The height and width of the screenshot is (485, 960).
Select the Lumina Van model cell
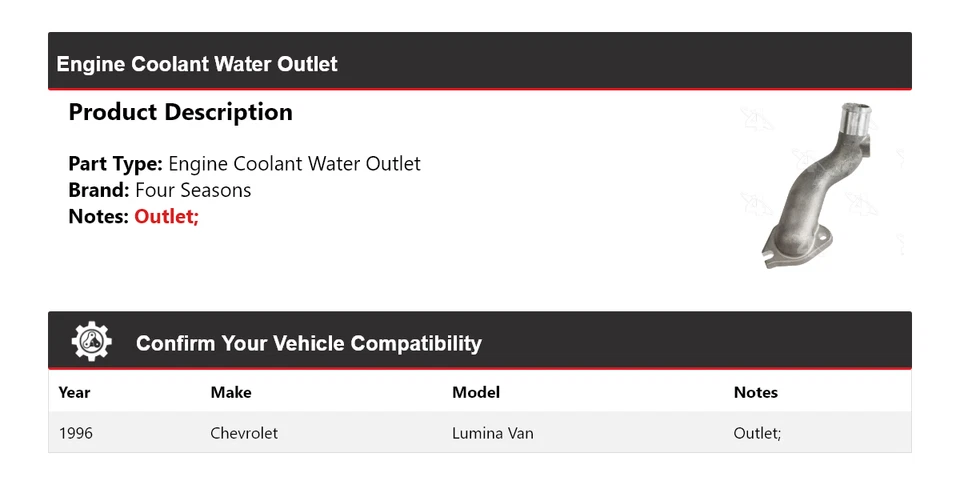click(x=493, y=433)
